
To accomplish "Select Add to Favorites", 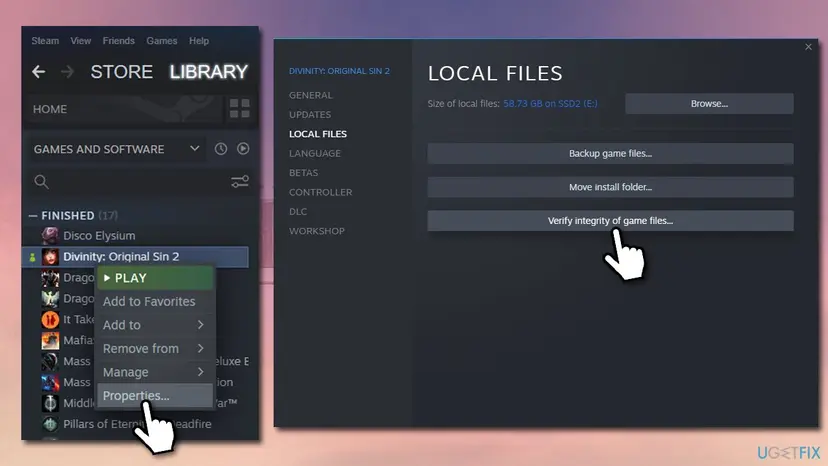I will (x=155, y=301).
